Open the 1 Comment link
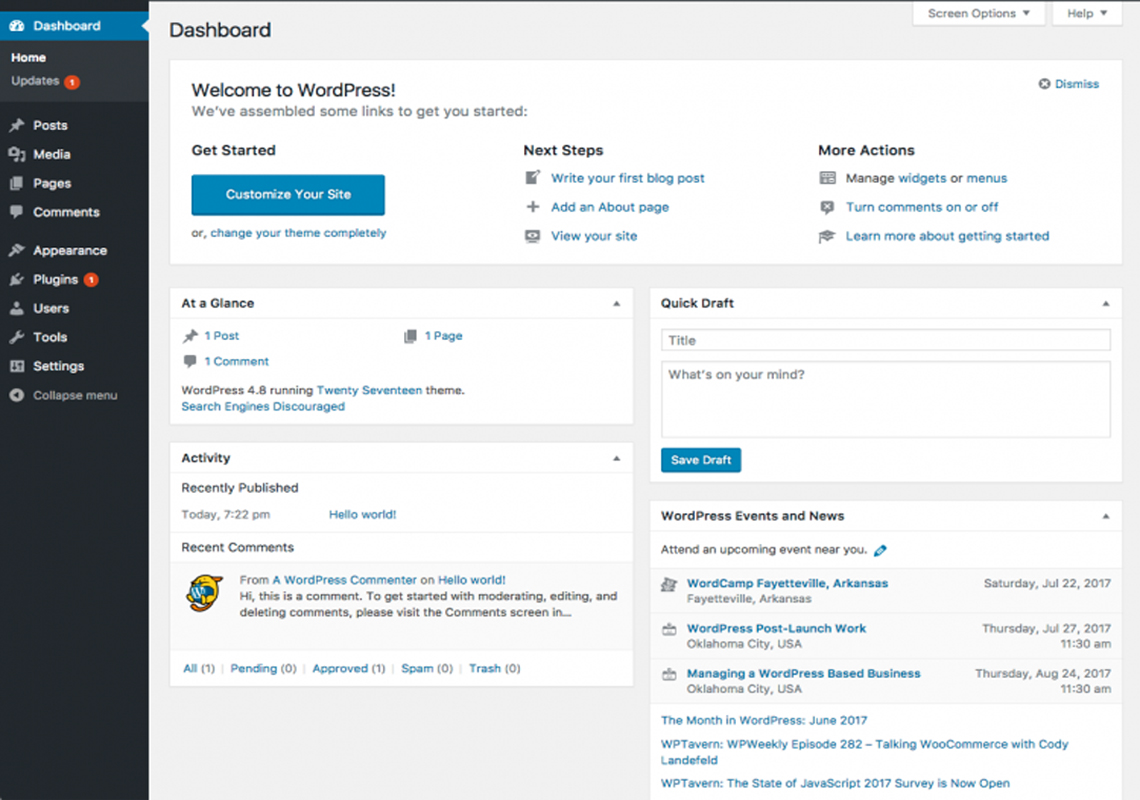This screenshot has height=800, width=1140. point(236,361)
